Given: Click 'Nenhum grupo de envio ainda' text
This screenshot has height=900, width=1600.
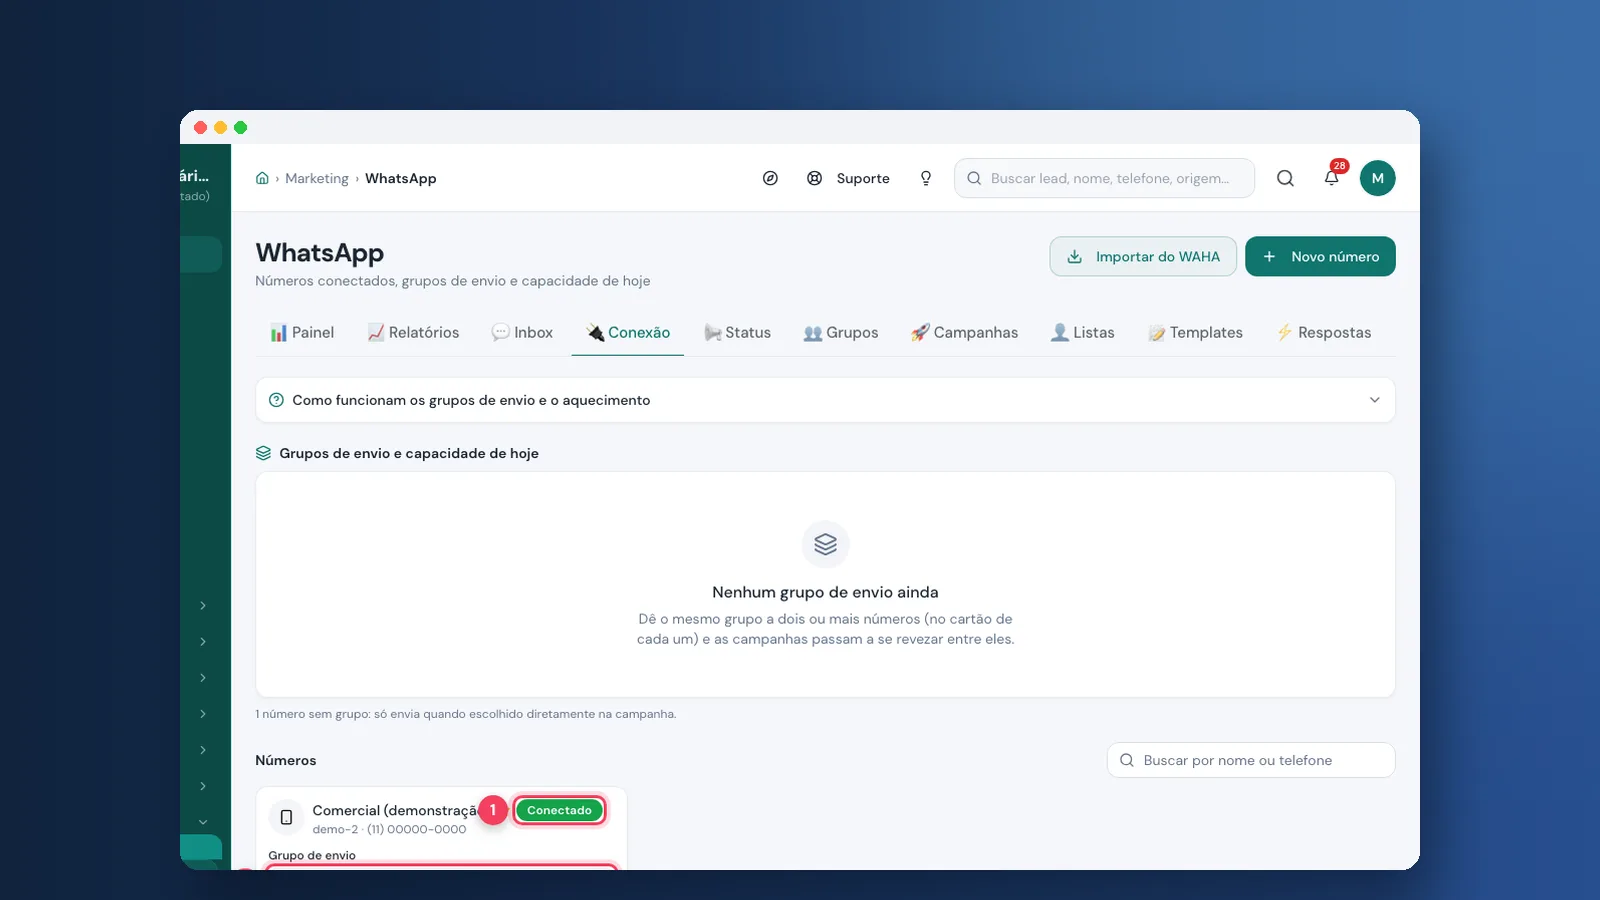Looking at the screenshot, I should pos(825,592).
